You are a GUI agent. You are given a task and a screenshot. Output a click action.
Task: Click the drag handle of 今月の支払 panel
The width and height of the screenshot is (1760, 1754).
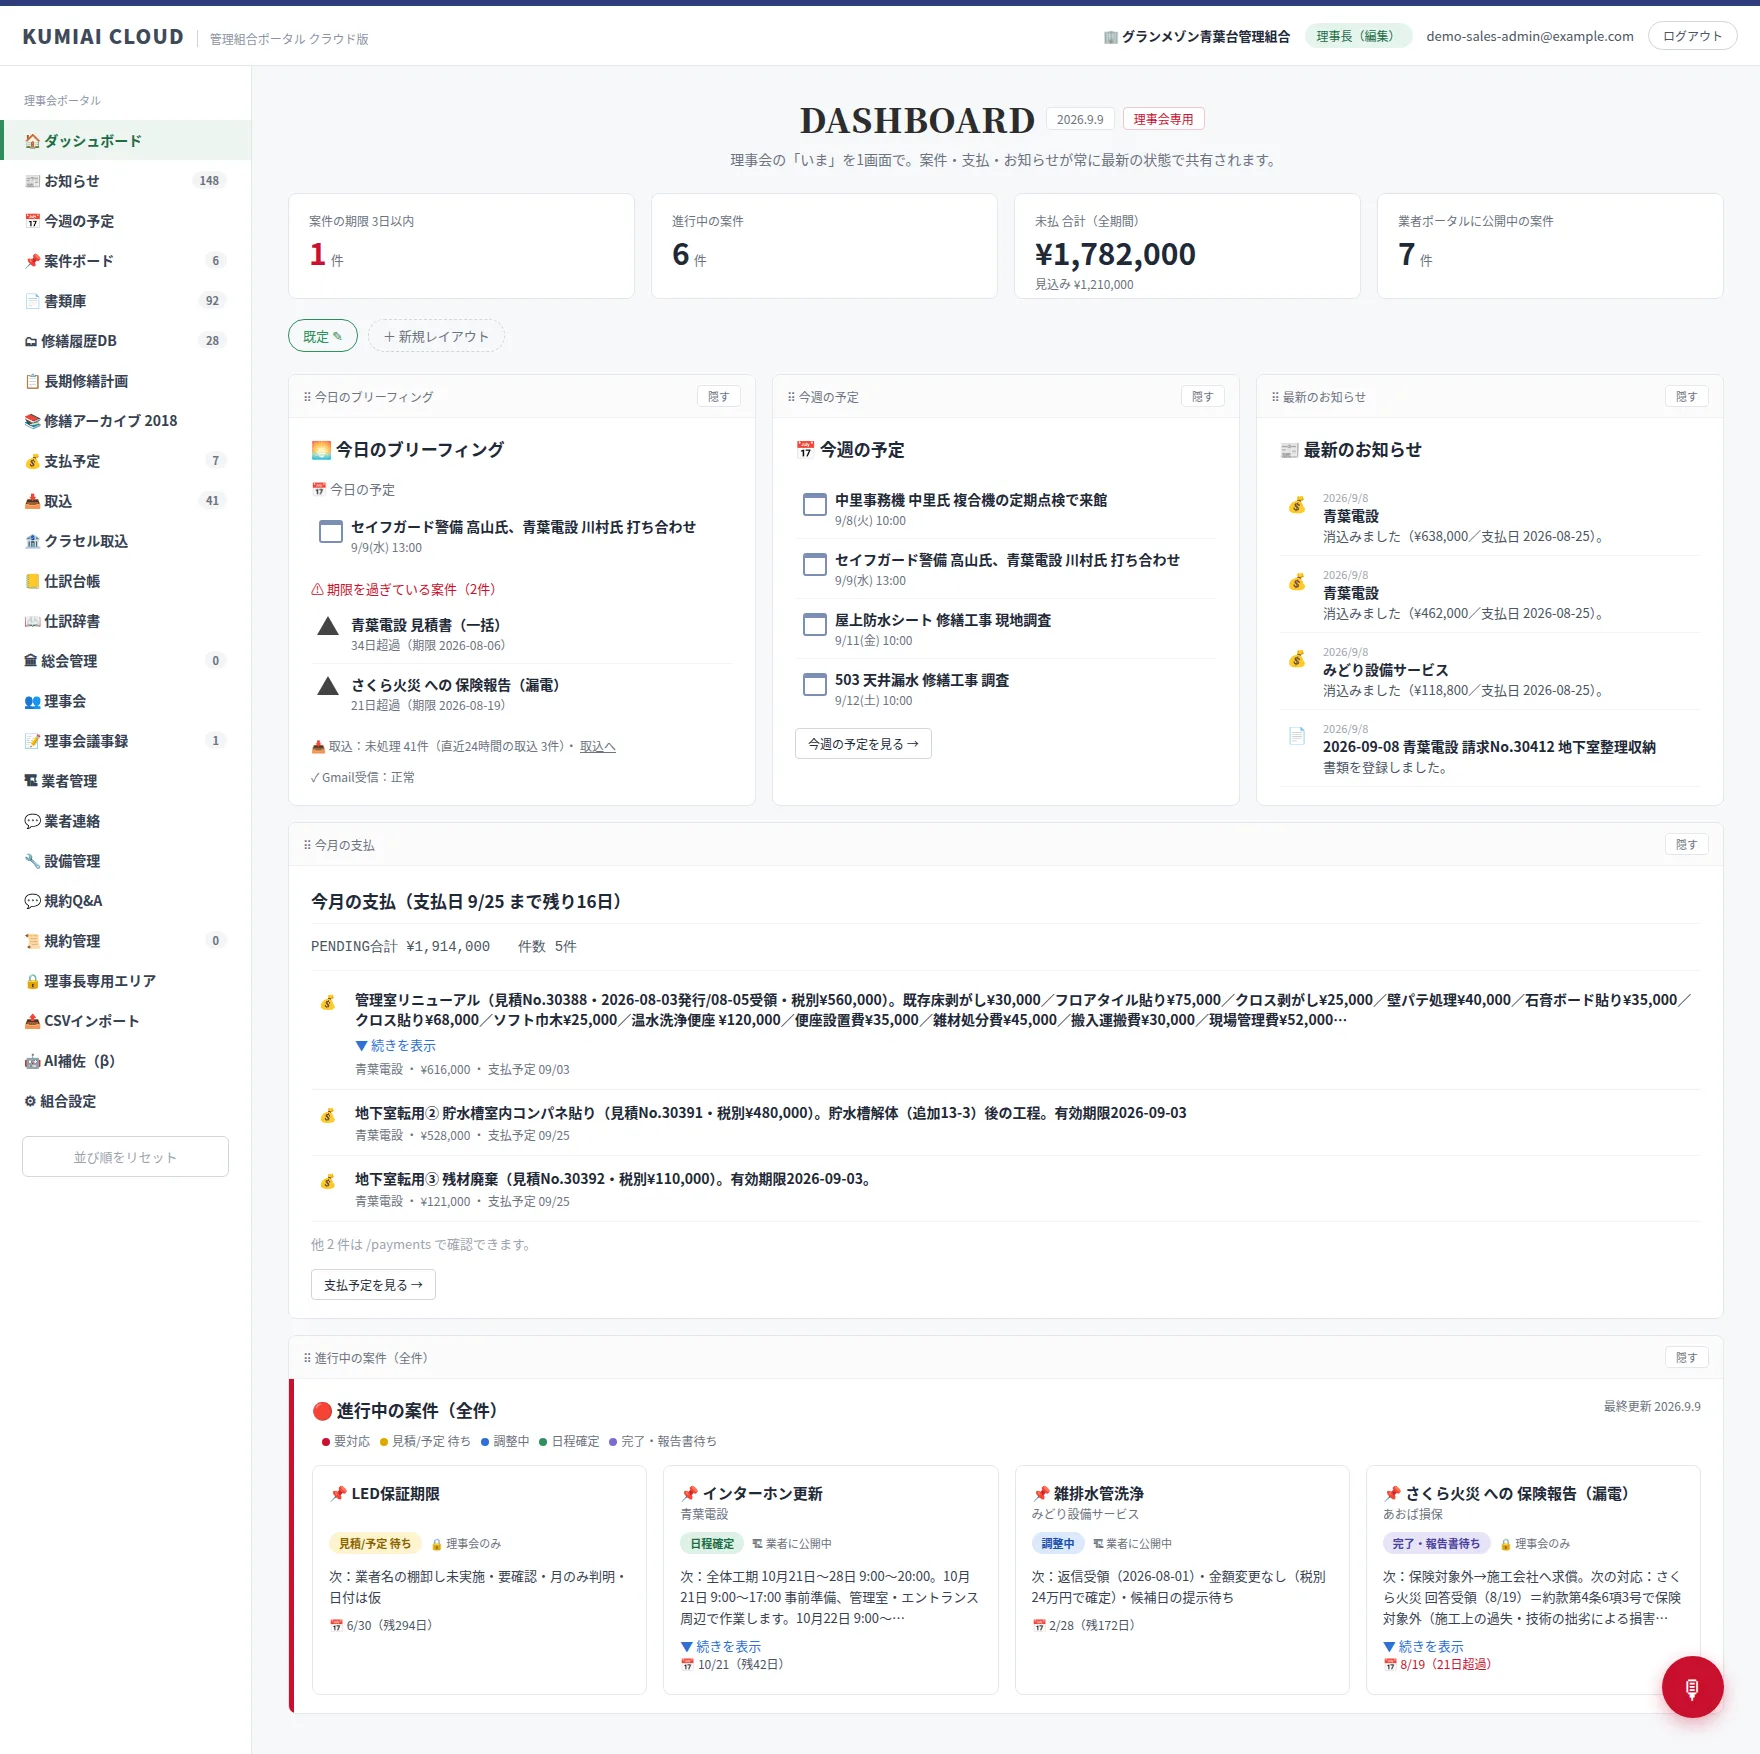tap(307, 845)
